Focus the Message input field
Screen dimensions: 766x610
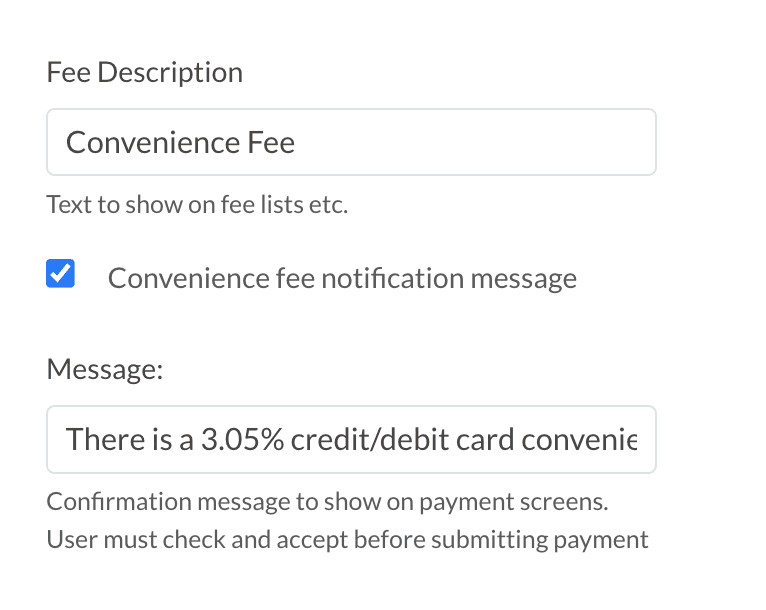pos(351,439)
